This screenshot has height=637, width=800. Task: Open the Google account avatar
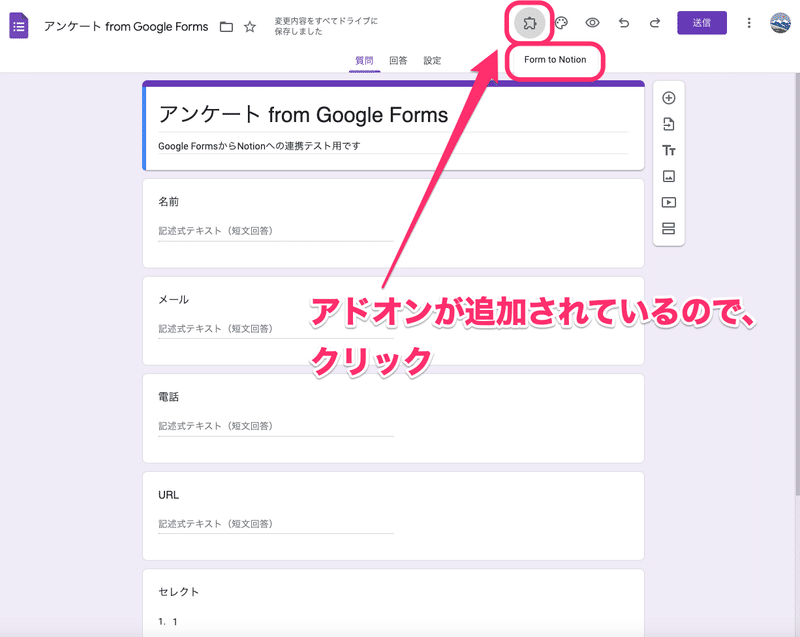pos(780,23)
